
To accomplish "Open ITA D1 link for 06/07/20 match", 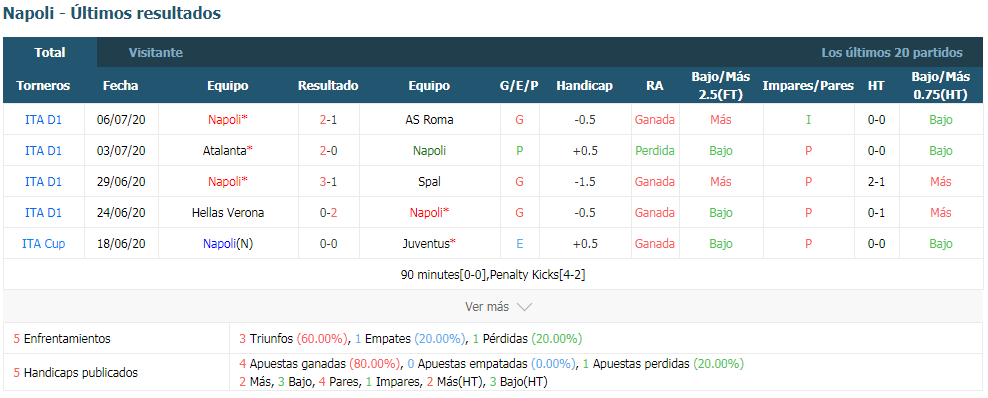I will coord(43,120).
